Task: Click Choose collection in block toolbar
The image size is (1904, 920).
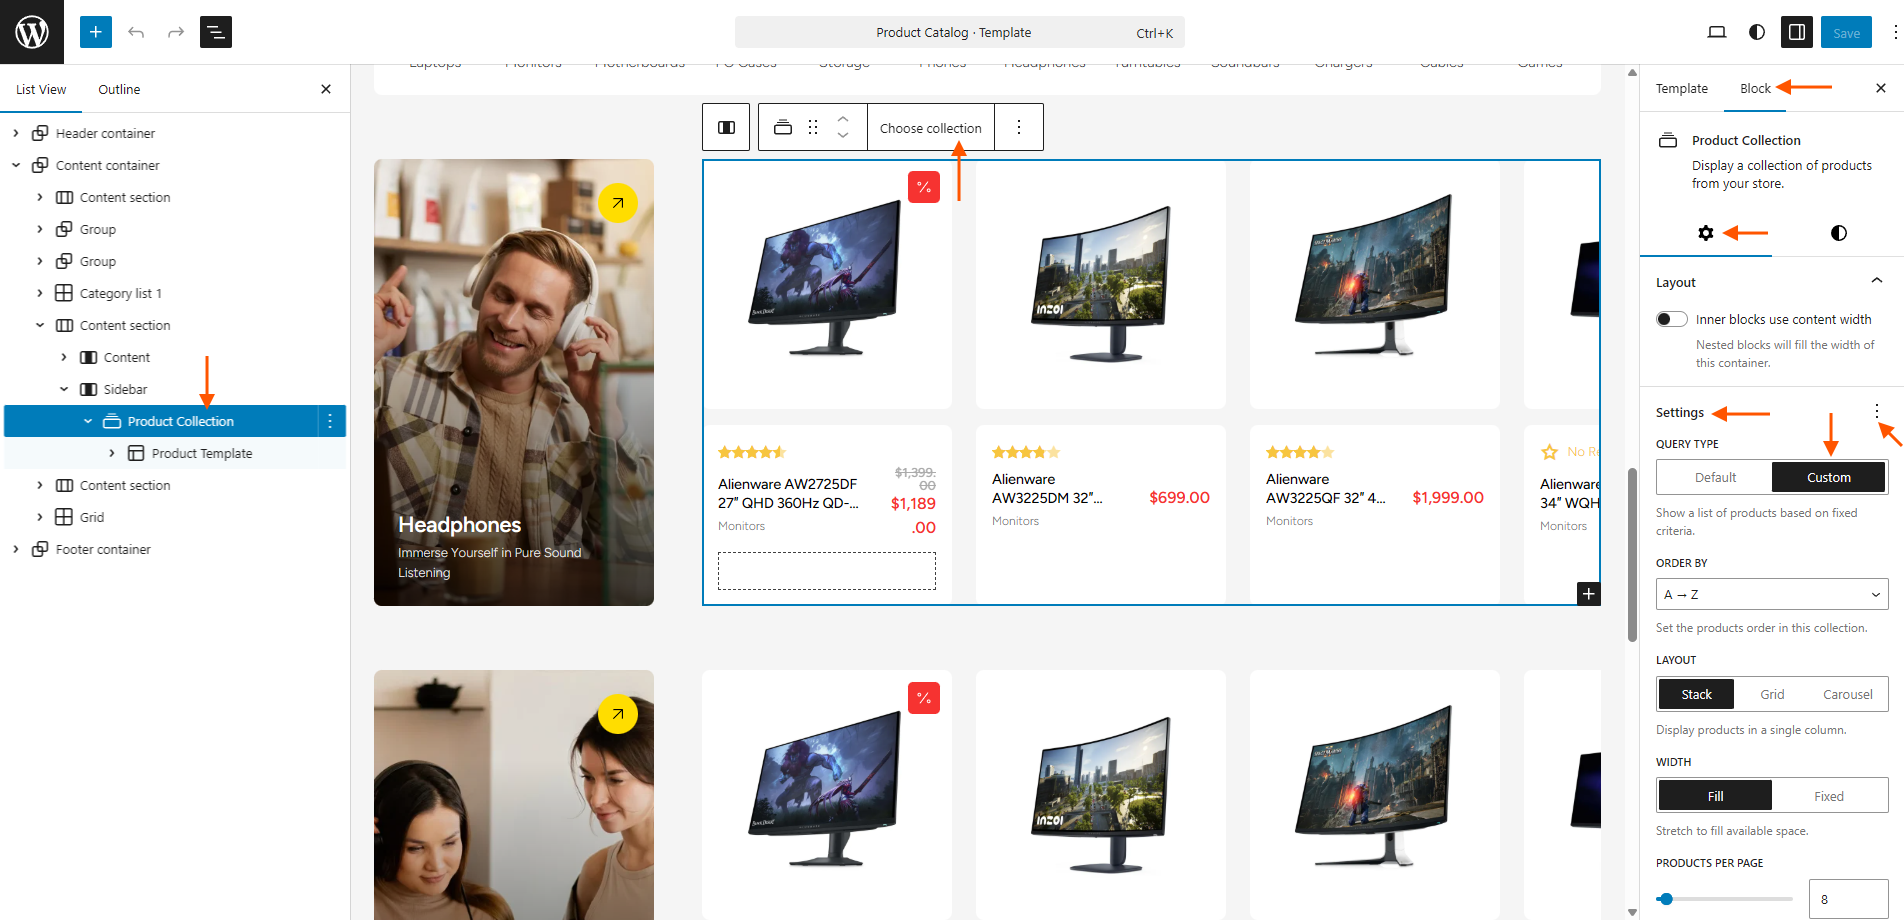Action: point(931,128)
